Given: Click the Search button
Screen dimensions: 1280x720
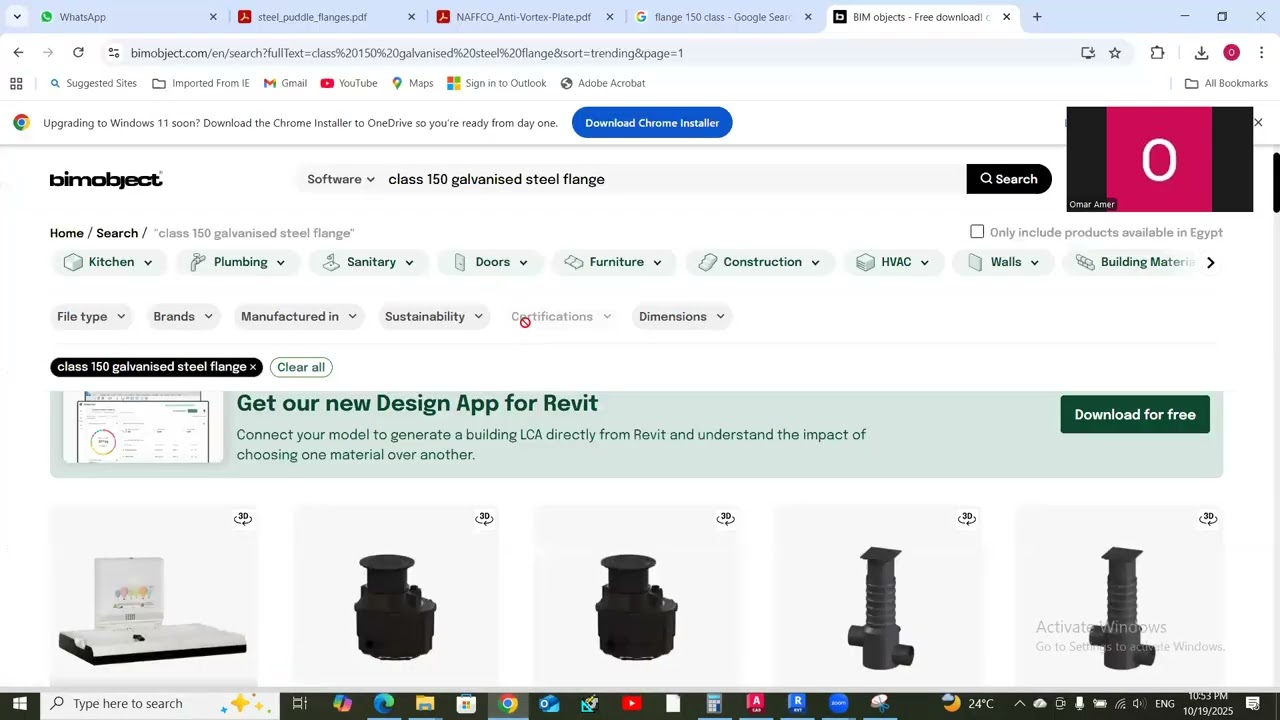Looking at the screenshot, I should pyautogui.click(x=1009, y=179).
